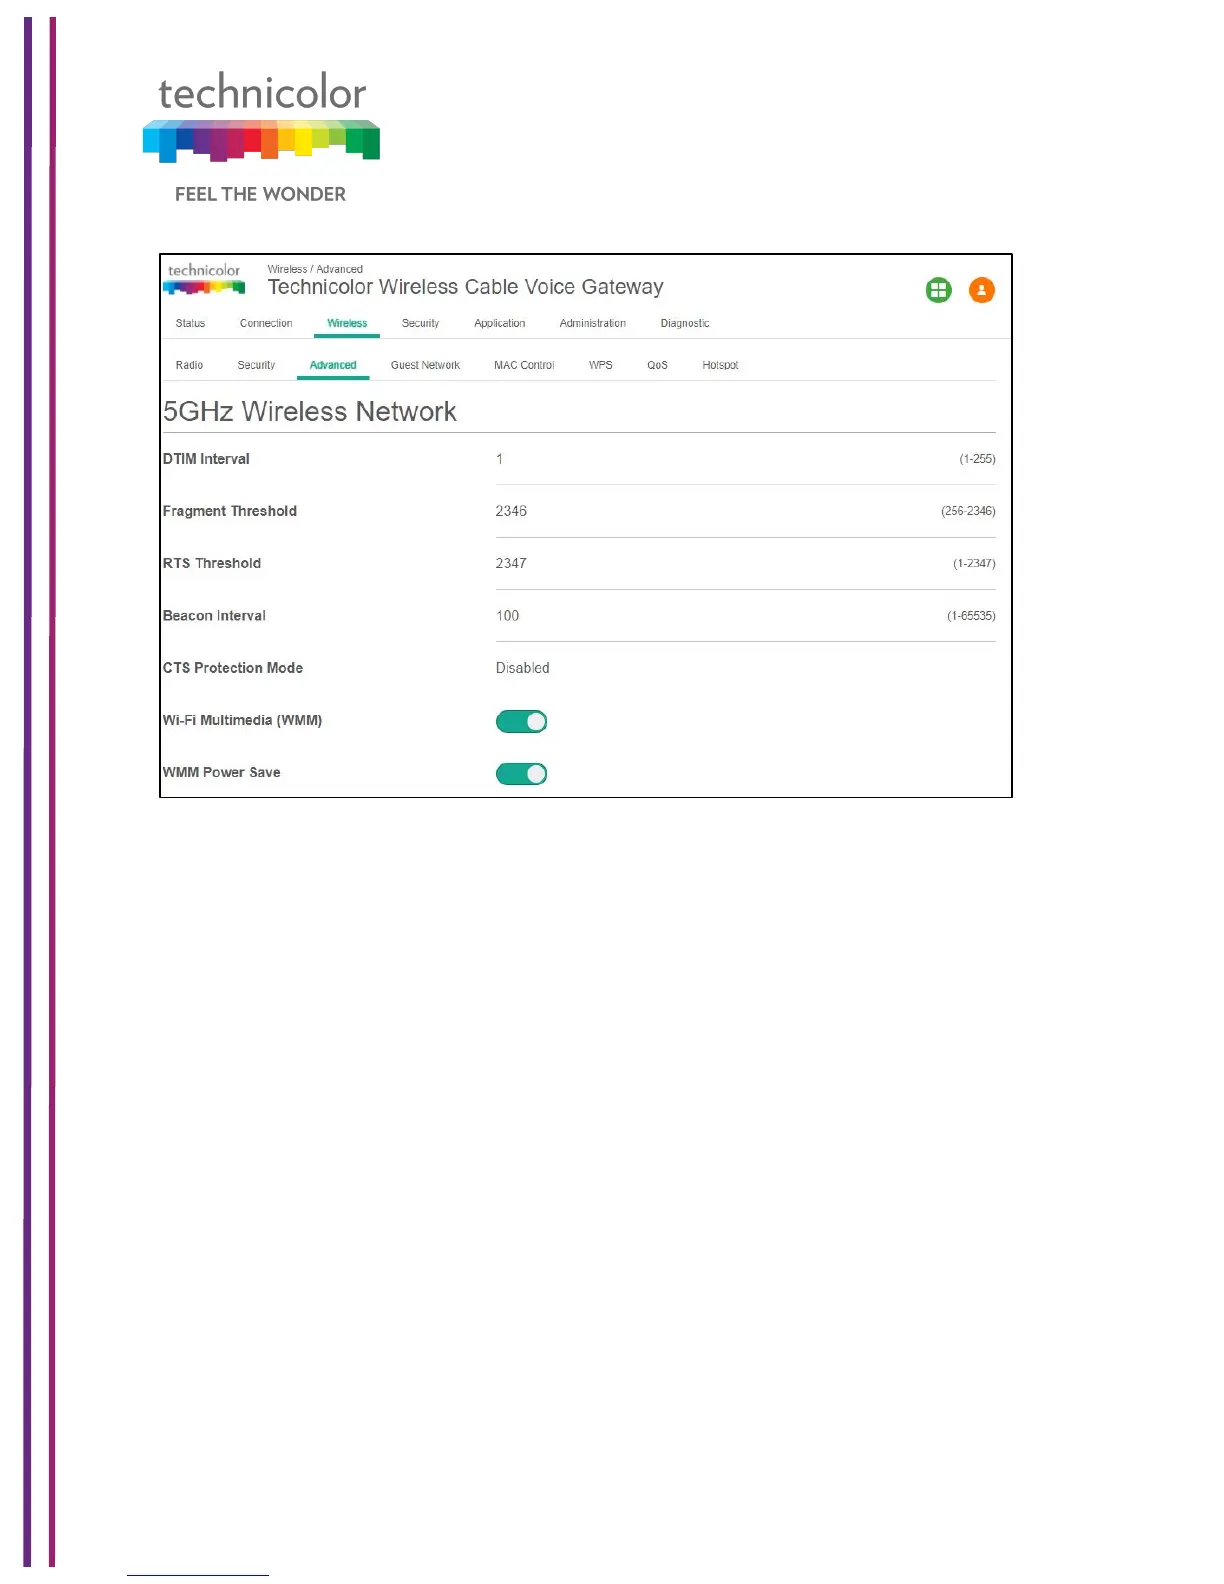Open the Administration main tab
The height and width of the screenshot is (1584, 1224).
click(592, 323)
